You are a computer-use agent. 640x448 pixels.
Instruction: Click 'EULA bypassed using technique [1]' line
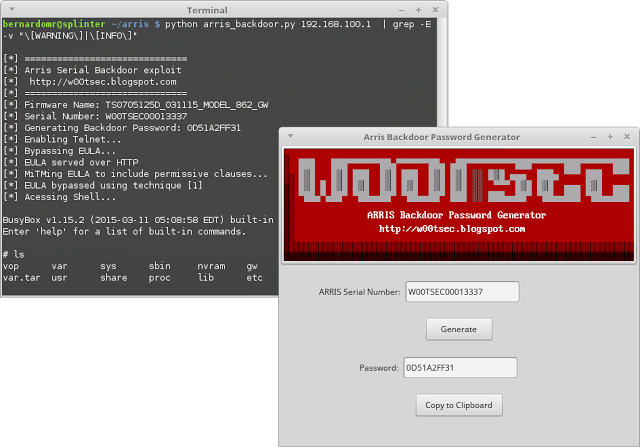[103, 186]
